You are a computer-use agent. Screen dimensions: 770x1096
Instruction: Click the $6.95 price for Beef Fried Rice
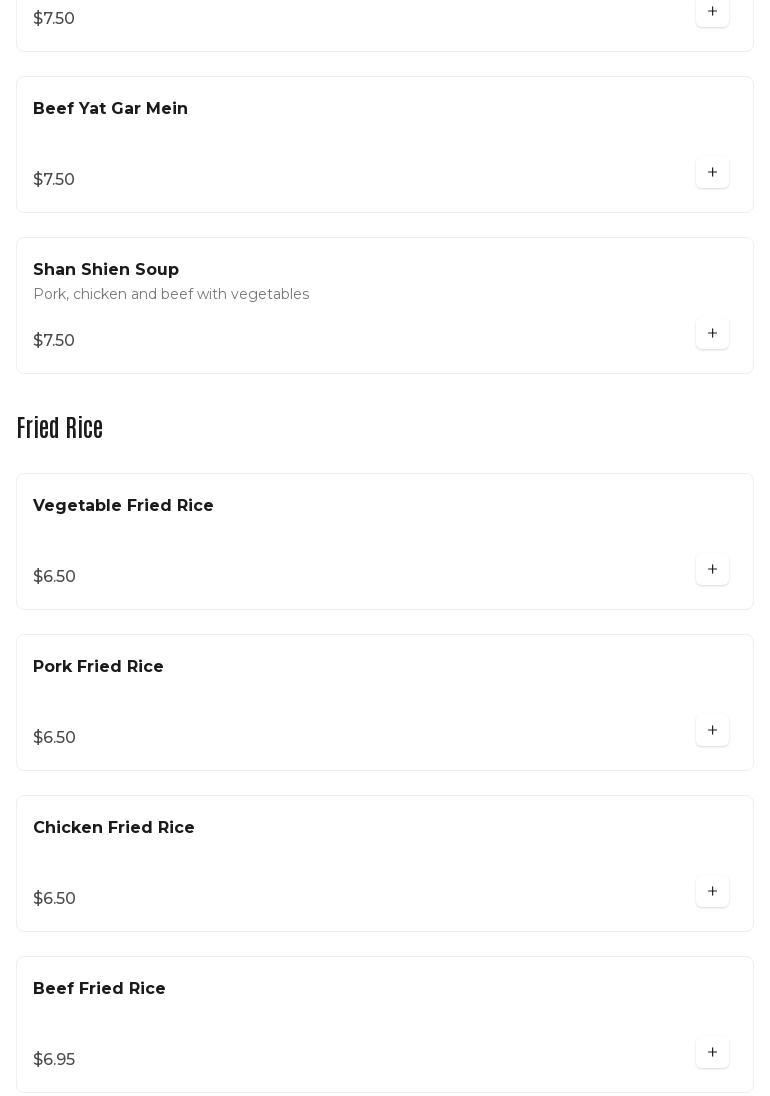(54, 1060)
